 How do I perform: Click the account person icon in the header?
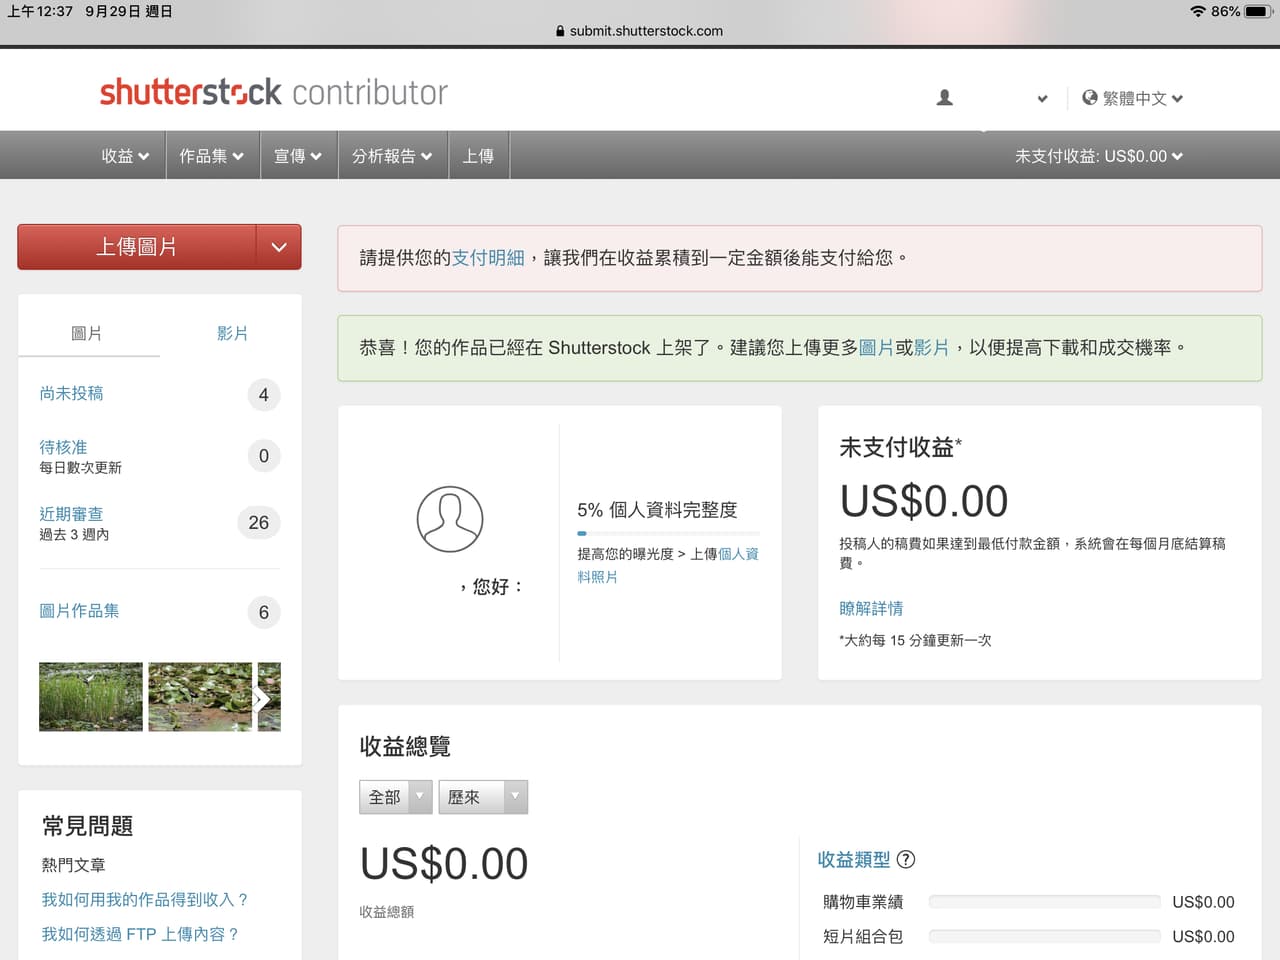pyautogui.click(x=944, y=97)
